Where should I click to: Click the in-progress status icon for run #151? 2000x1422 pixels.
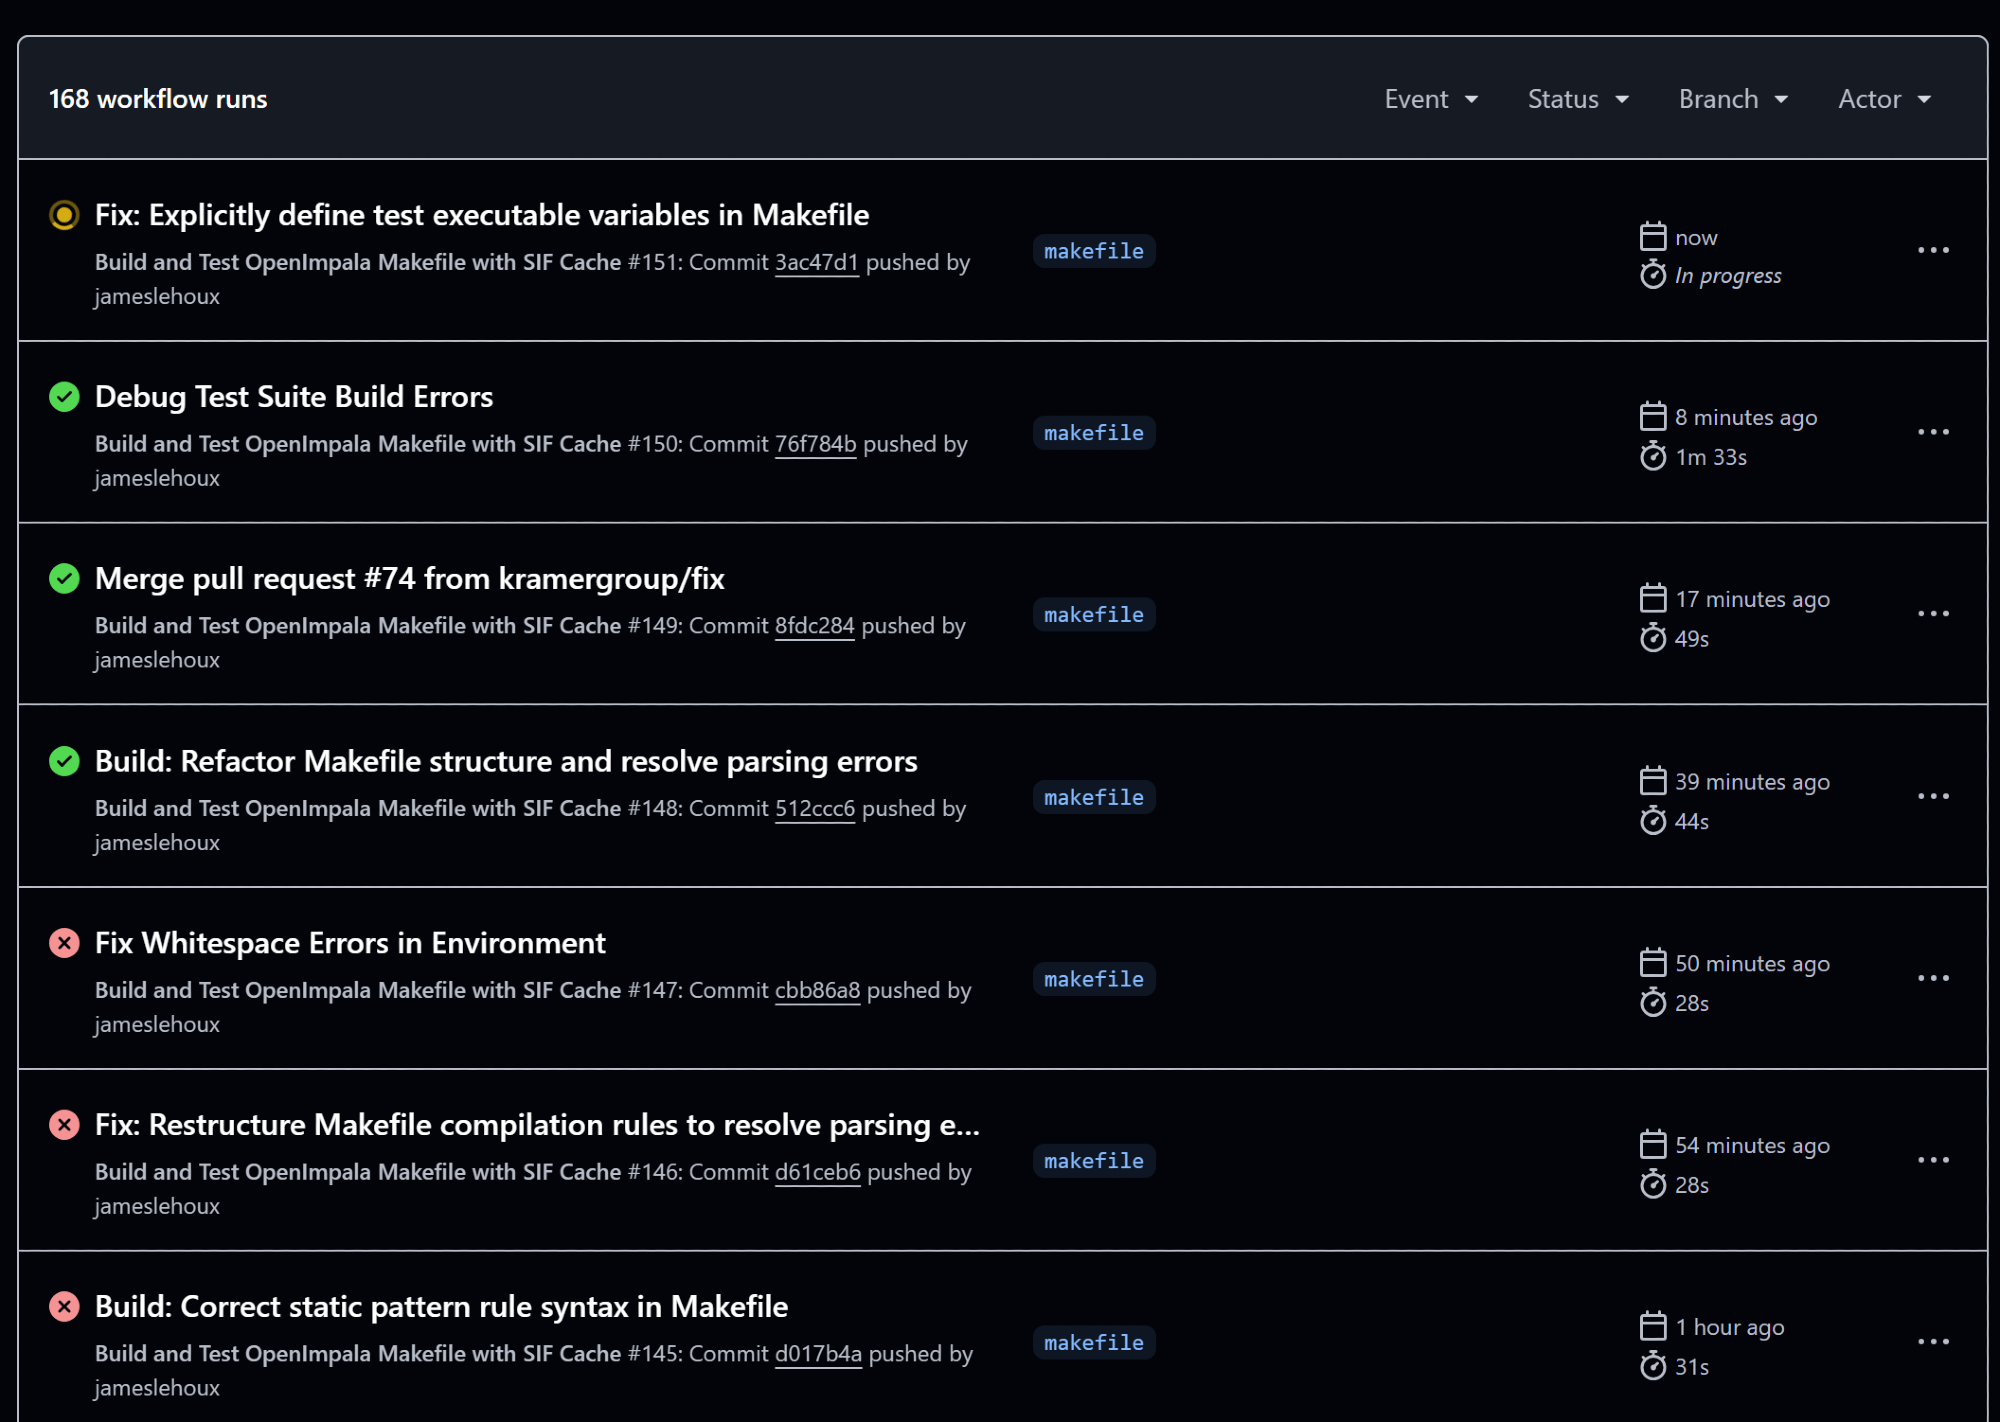(64, 215)
